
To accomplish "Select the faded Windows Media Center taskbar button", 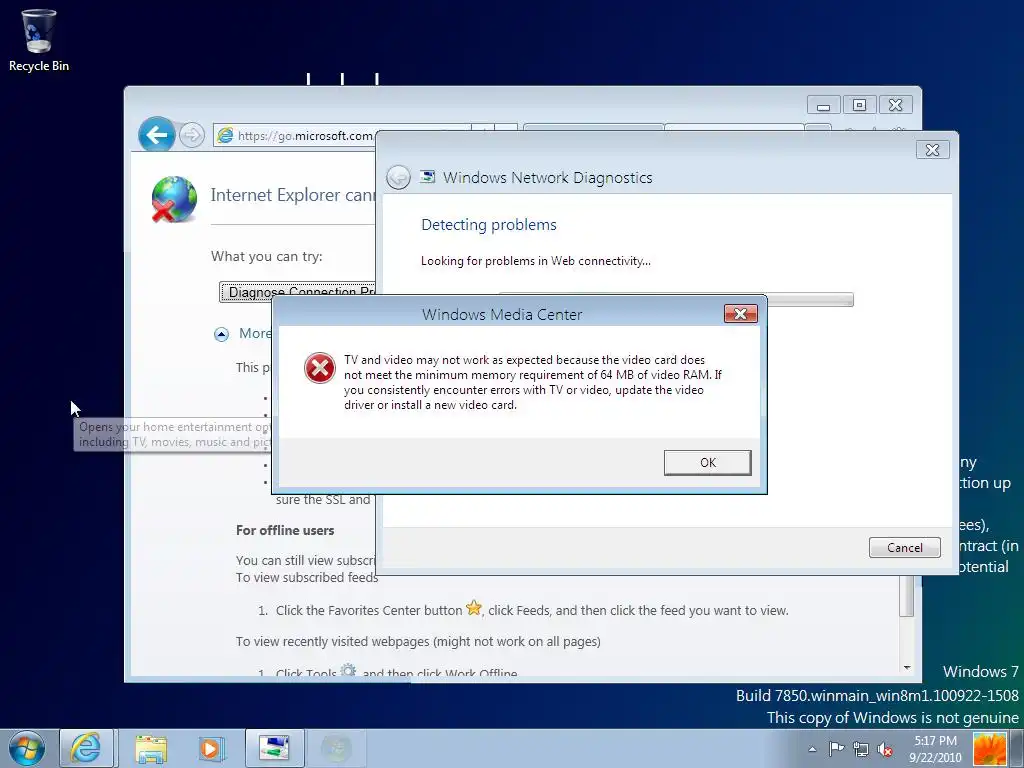I will point(336,748).
